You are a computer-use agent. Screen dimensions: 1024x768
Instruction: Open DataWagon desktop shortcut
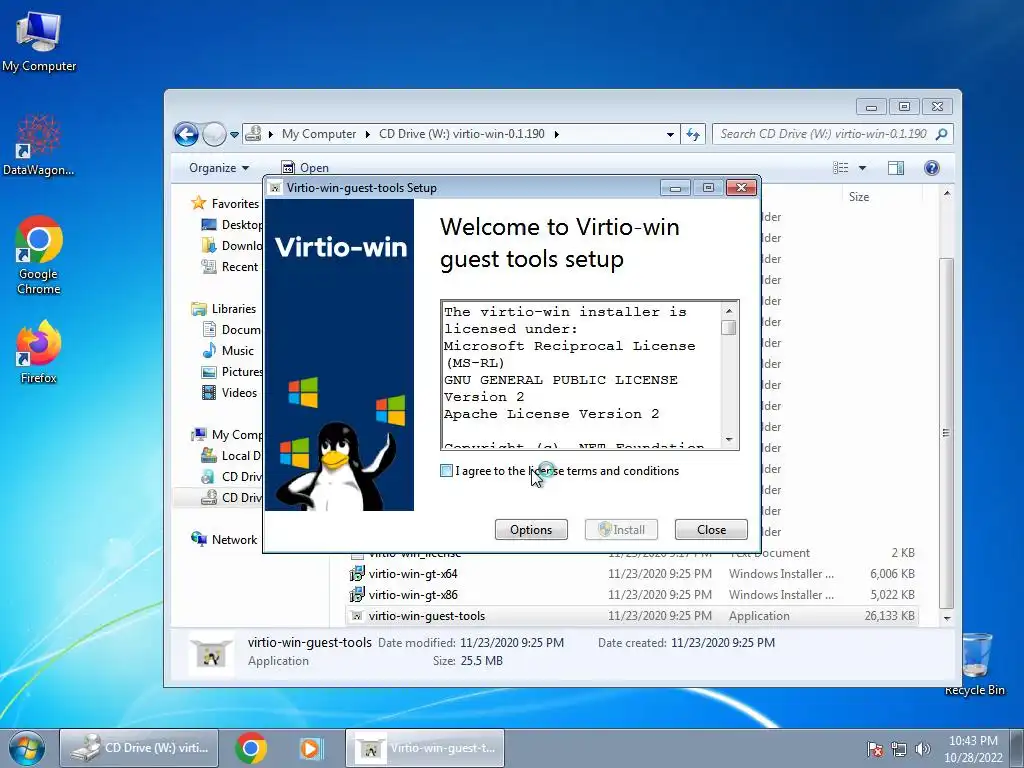pyautogui.click(x=38, y=145)
